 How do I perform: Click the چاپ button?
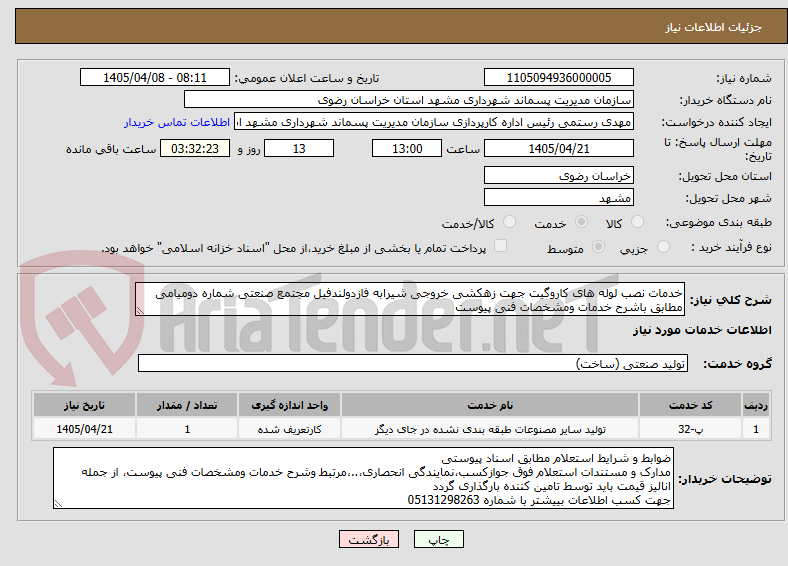pos(439,539)
